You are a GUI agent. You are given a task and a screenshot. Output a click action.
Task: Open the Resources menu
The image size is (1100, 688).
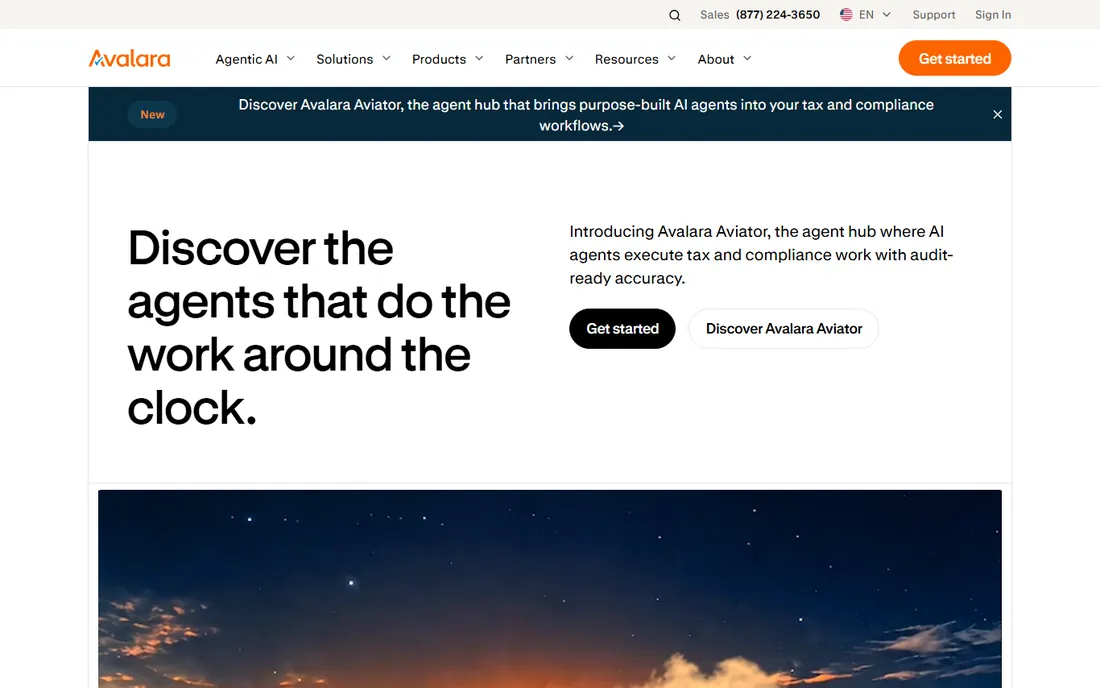click(626, 59)
